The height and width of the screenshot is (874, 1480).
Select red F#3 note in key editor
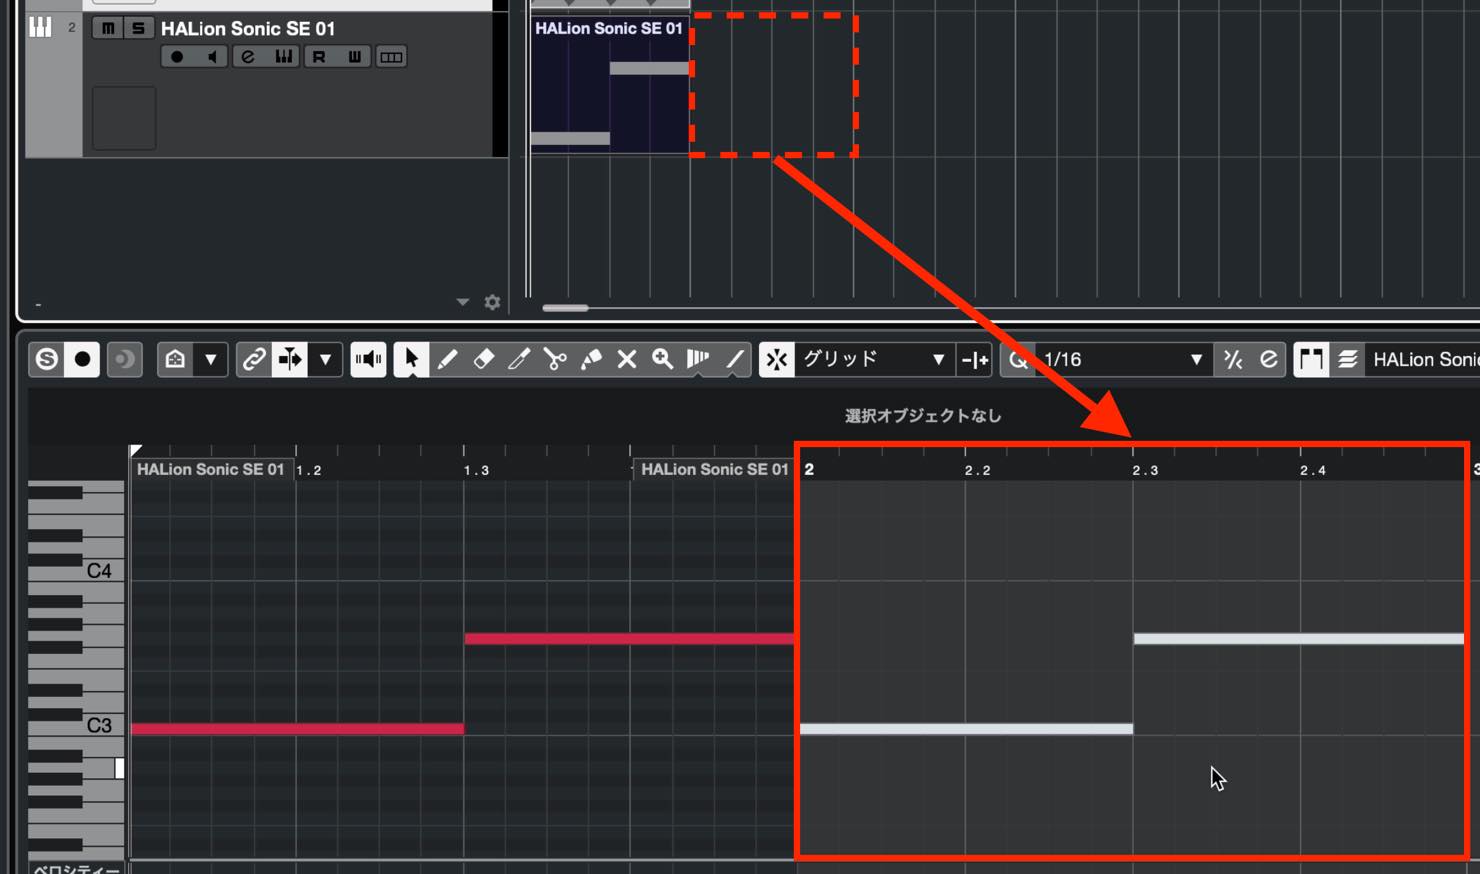(x=630, y=639)
